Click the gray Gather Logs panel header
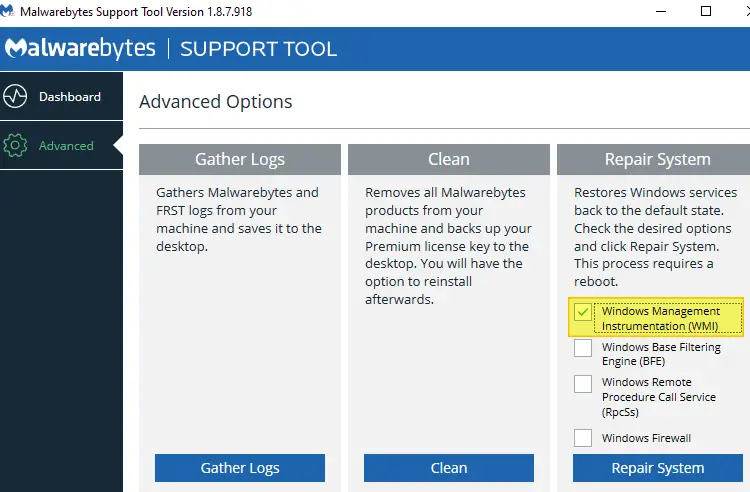This screenshot has height=492, width=750. click(240, 159)
